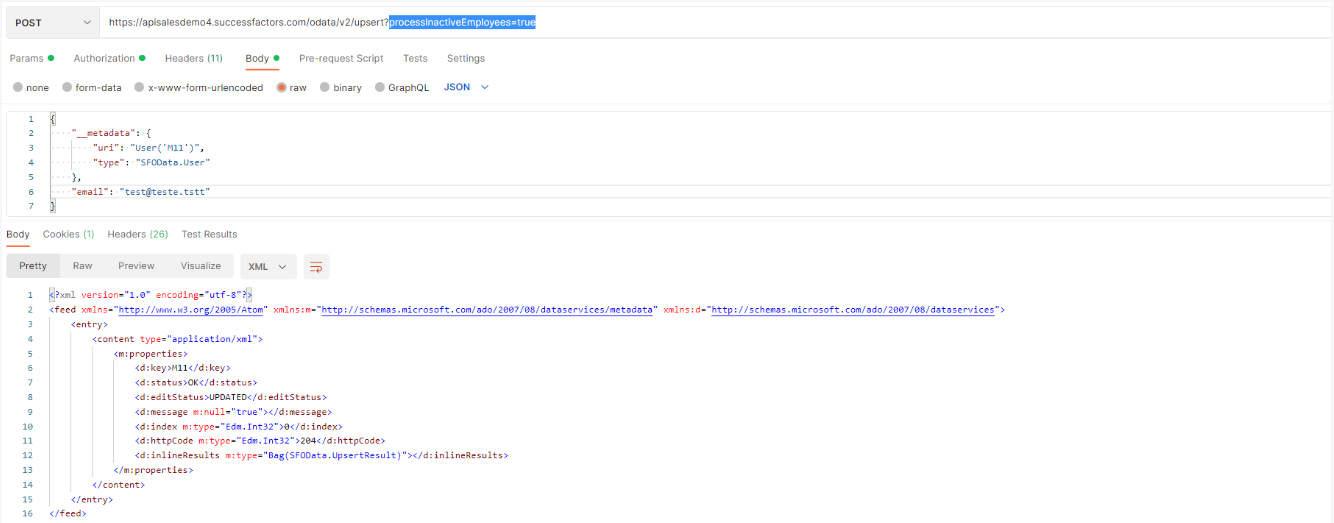
Task: Click the d:inlineResults response line
Action: tap(322, 455)
